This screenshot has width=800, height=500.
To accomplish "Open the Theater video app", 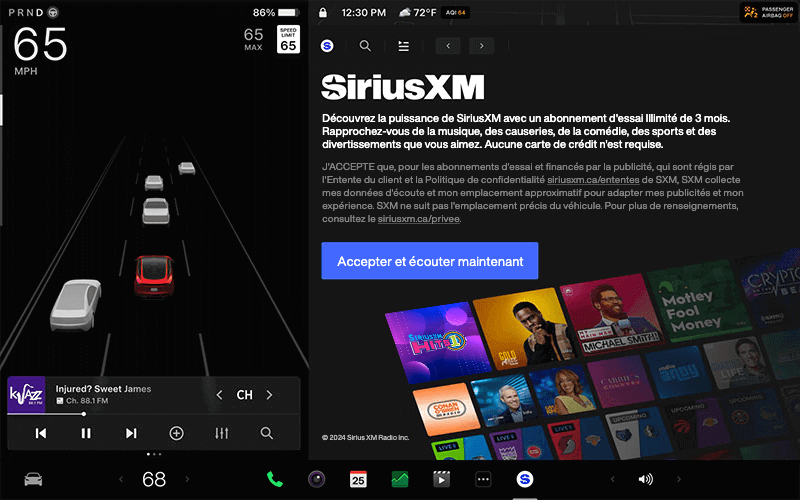I will (441, 479).
